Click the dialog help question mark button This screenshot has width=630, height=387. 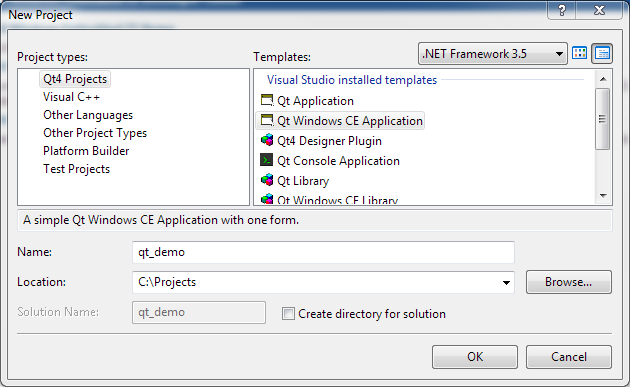click(562, 10)
